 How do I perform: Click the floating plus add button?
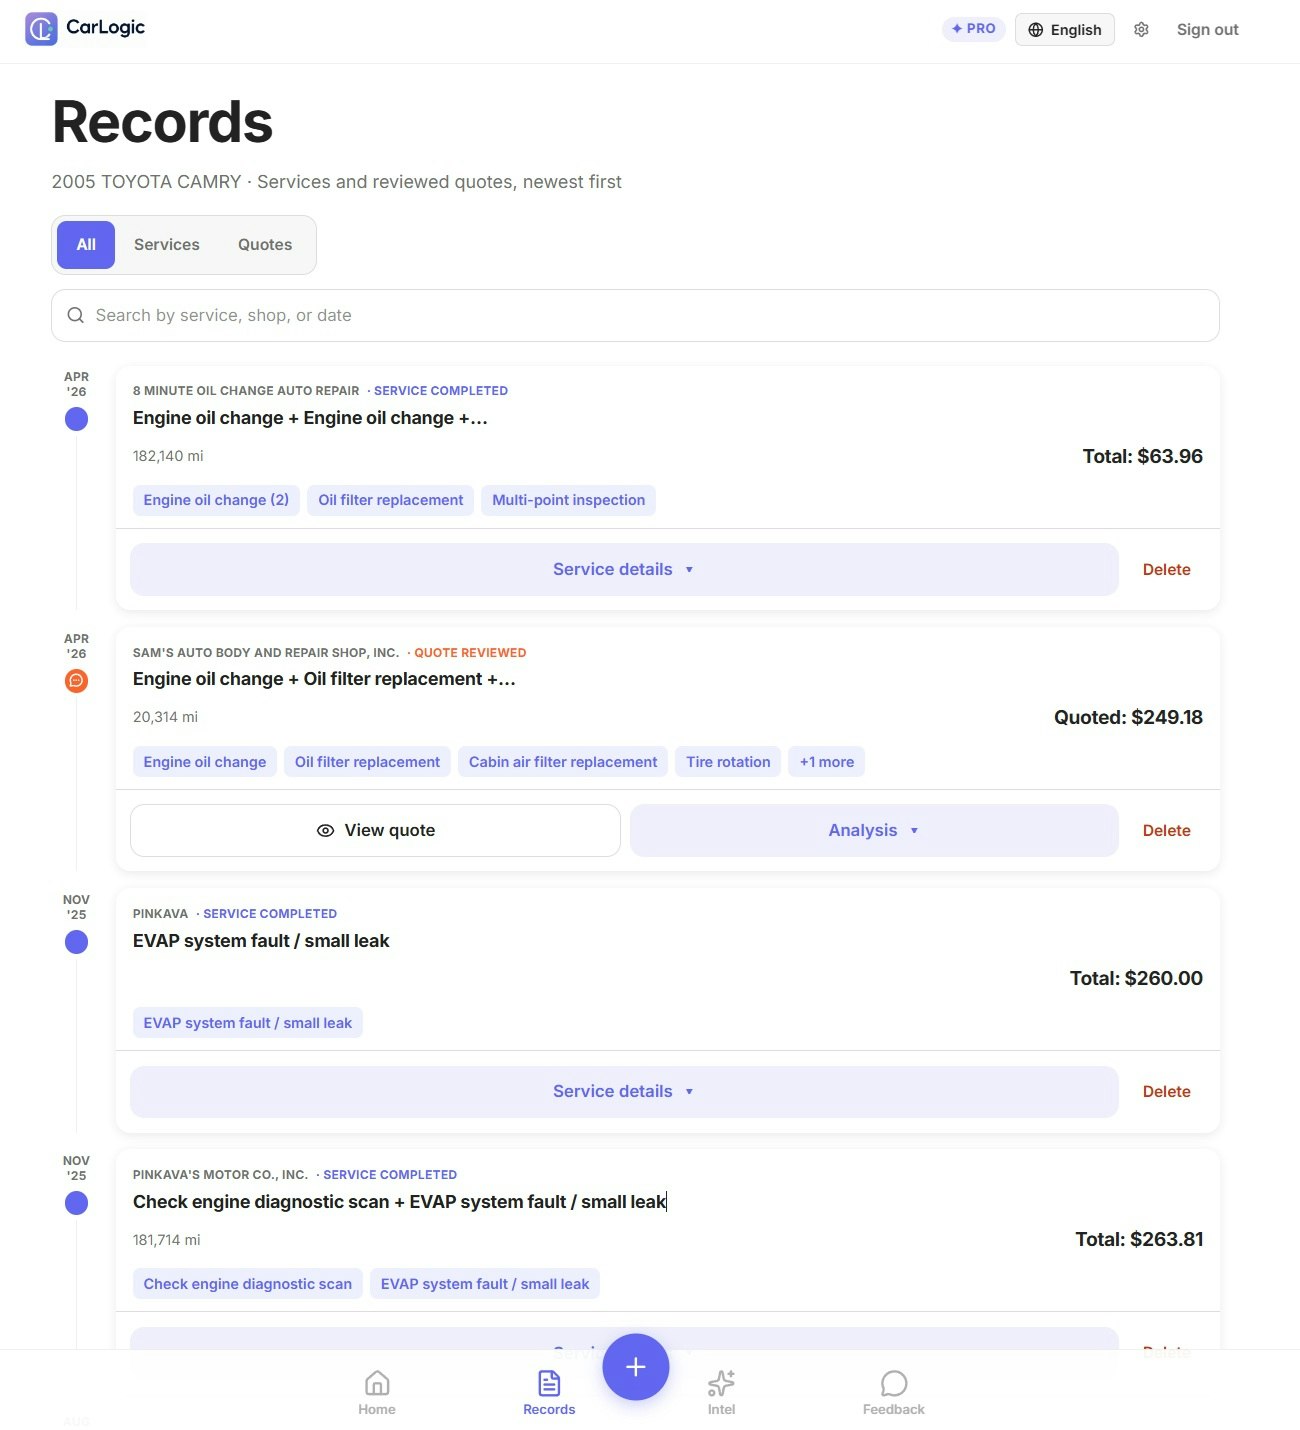click(x=636, y=1367)
